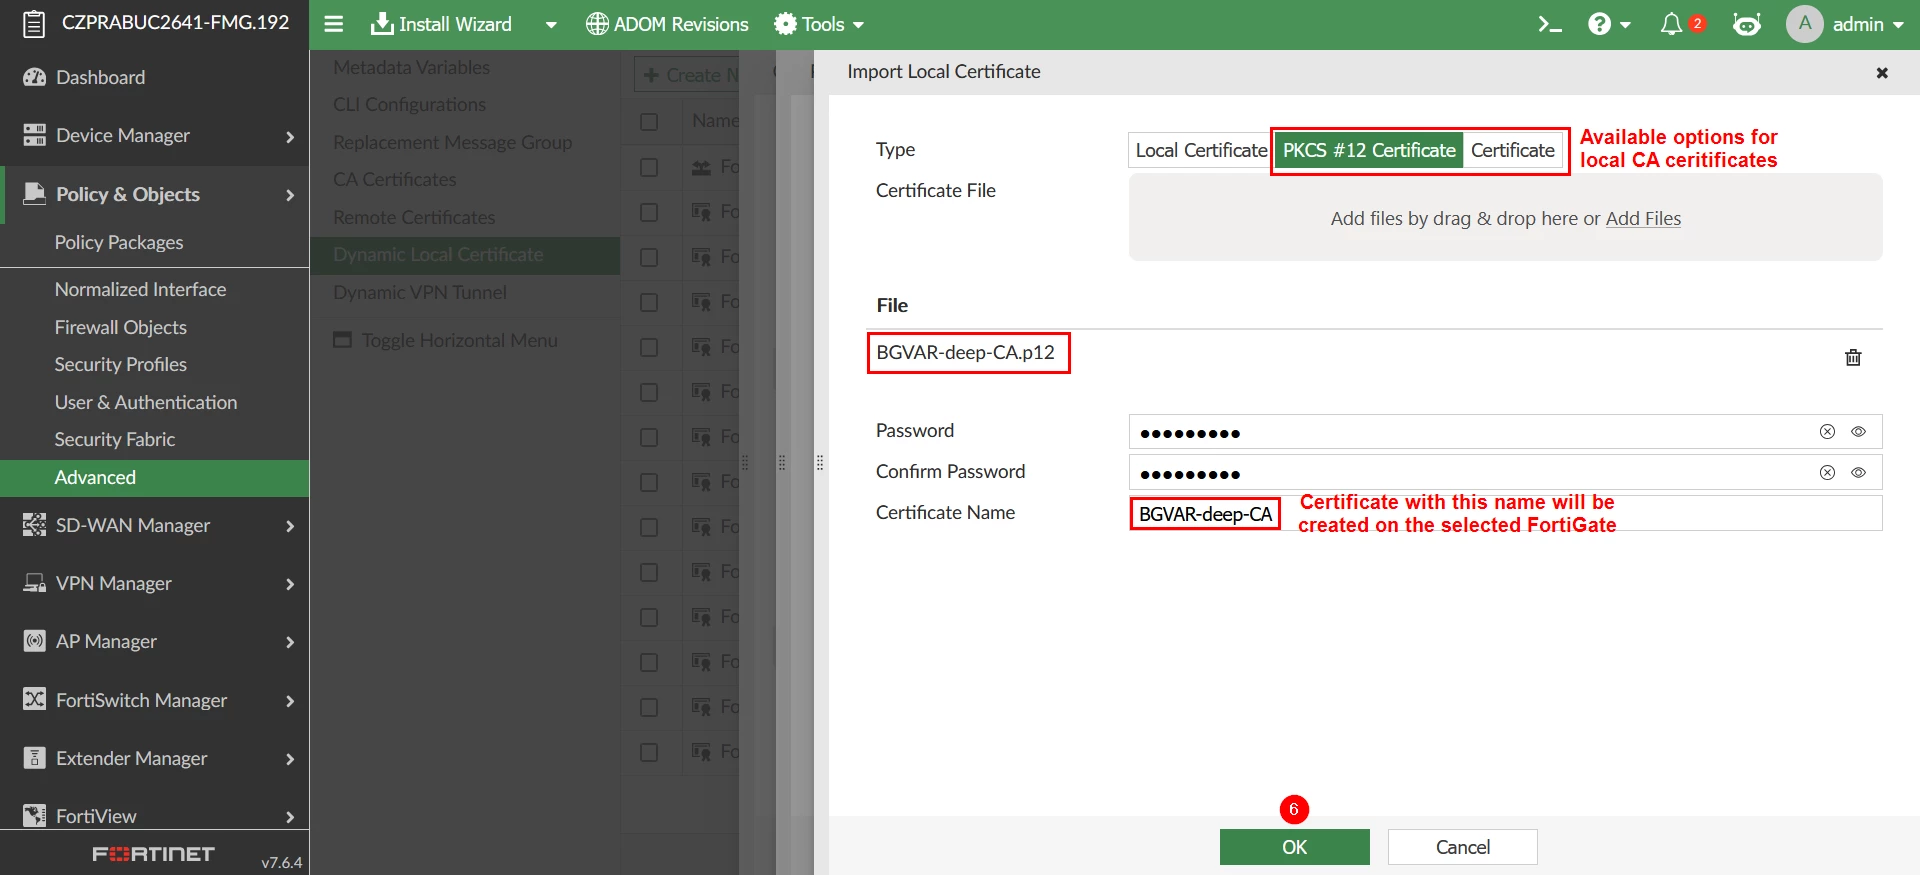Expand Device Manager submenu arrow
Image resolution: width=1920 pixels, height=875 pixels.
click(x=290, y=136)
